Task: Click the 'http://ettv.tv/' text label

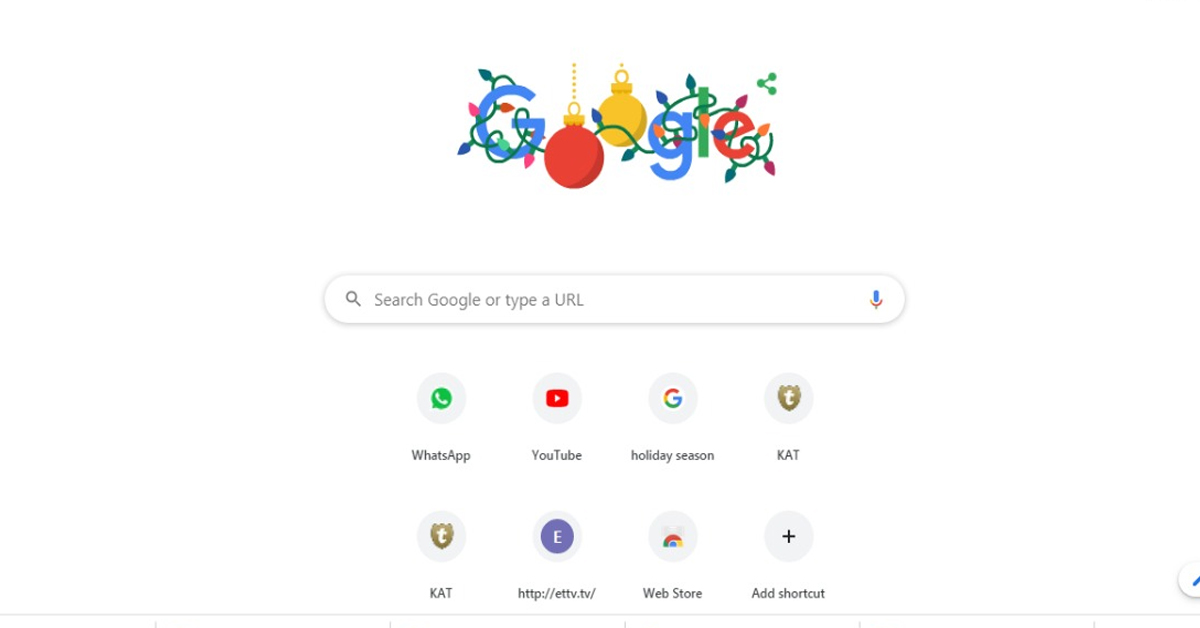Action: click(557, 593)
